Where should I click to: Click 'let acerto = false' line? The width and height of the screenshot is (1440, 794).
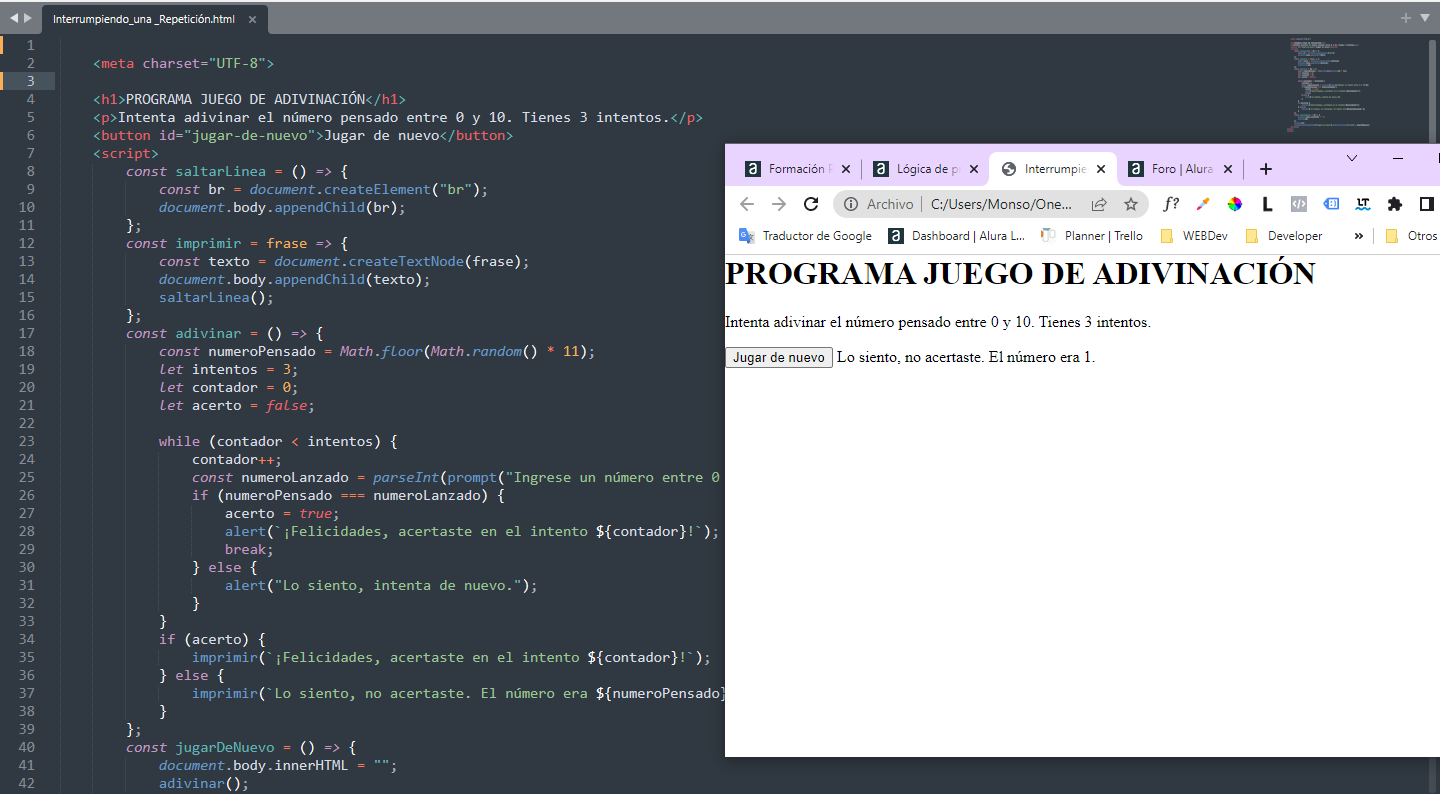click(237, 405)
